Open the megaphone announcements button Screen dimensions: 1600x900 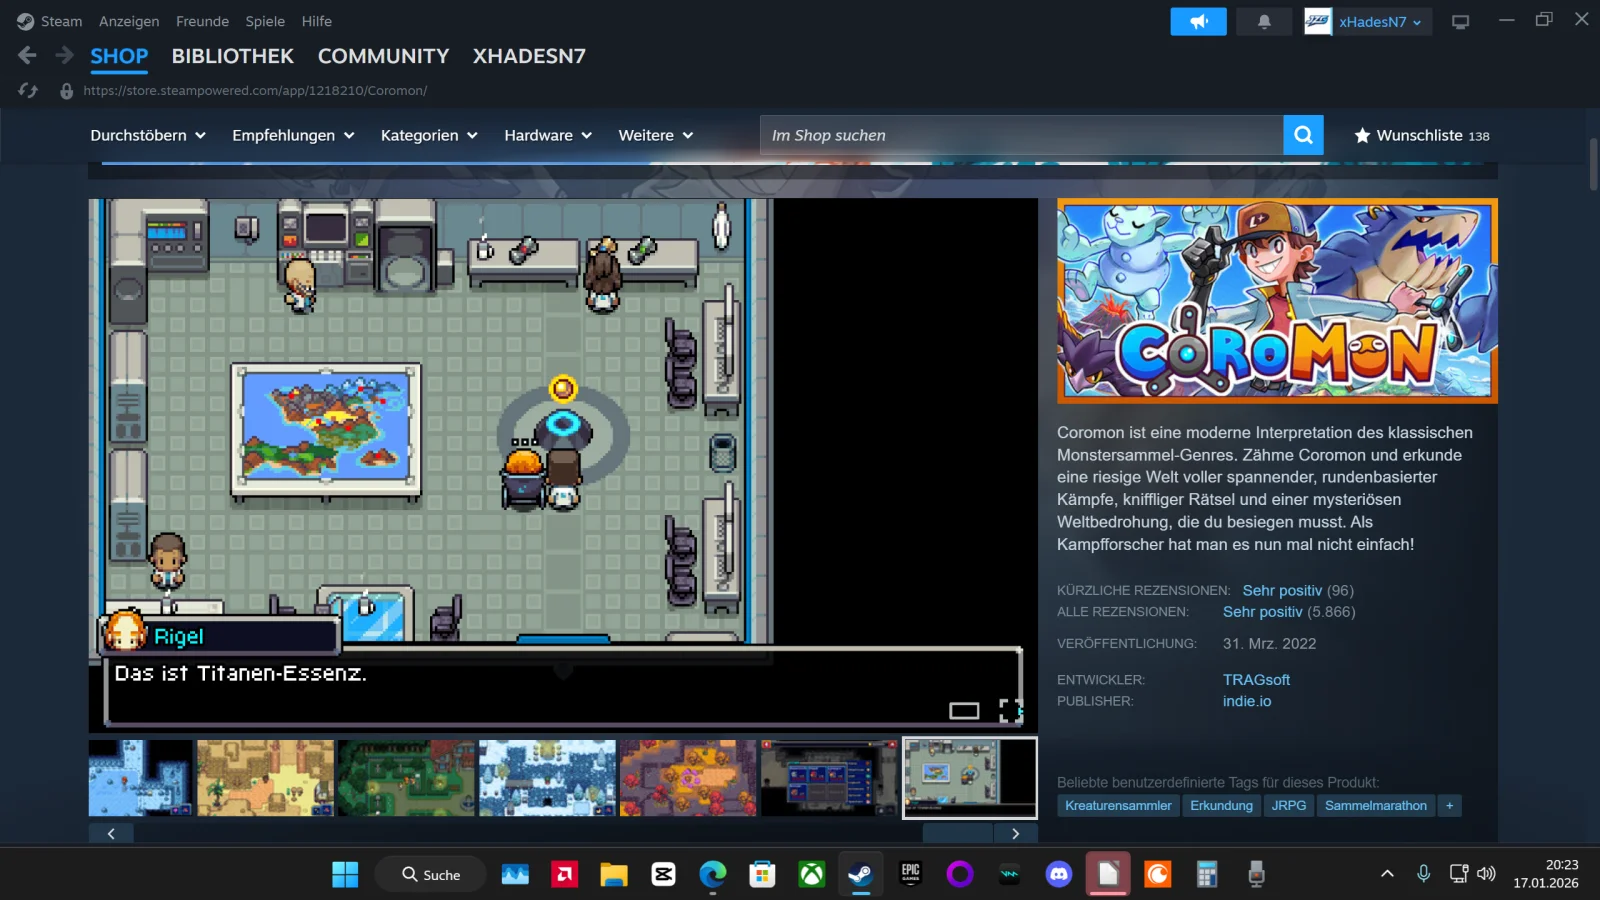click(x=1198, y=21)
